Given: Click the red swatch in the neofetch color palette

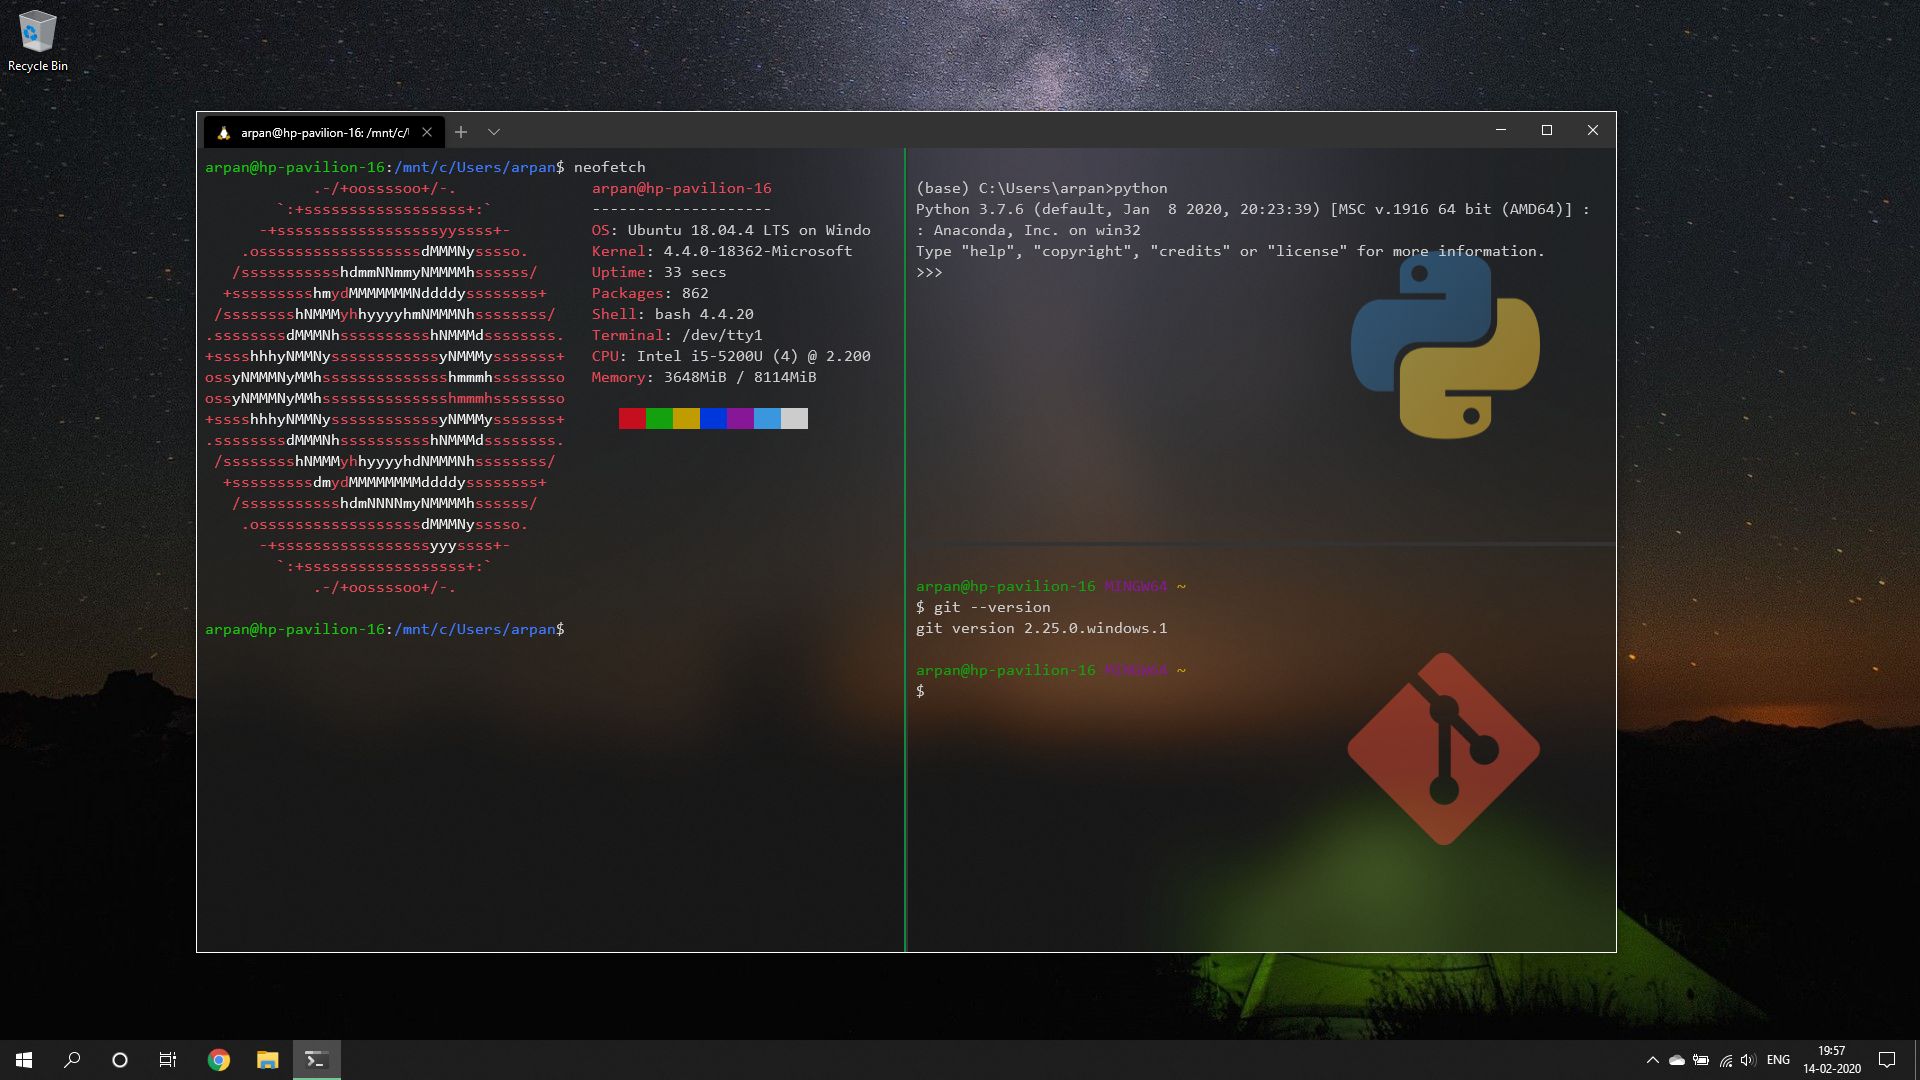Looking at the screenshot, I should (x=631, y=419).
